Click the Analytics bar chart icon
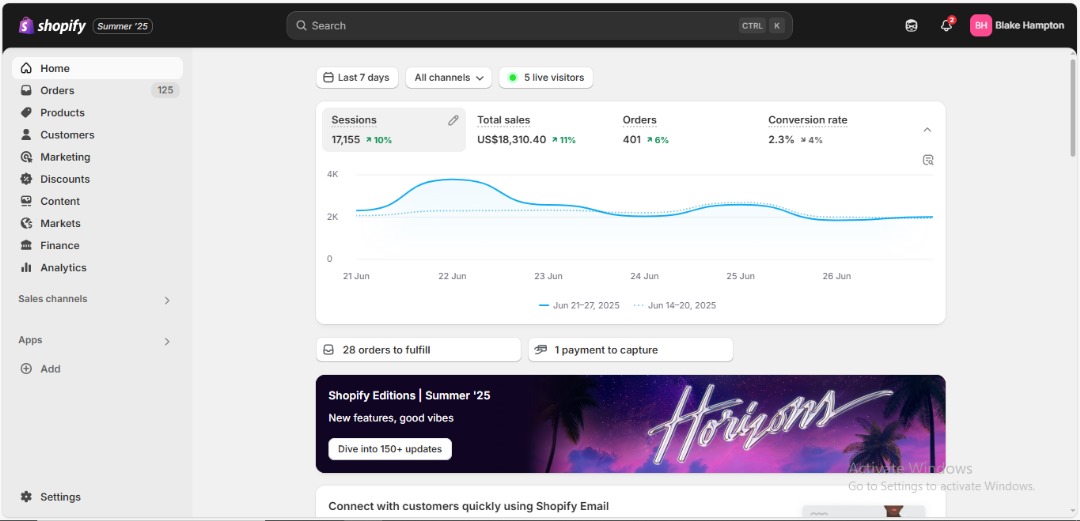This screenshot has width=1080, height=521. (x=26, y=267)
